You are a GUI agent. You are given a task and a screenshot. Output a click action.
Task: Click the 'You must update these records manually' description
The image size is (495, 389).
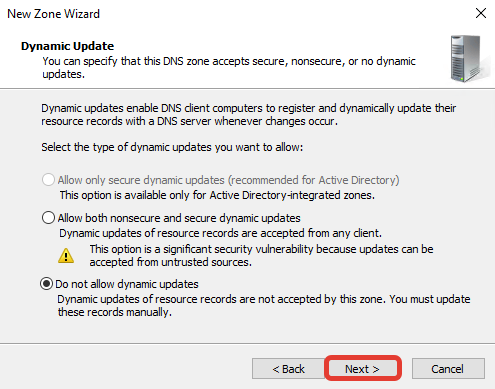(x=264, y=306)
